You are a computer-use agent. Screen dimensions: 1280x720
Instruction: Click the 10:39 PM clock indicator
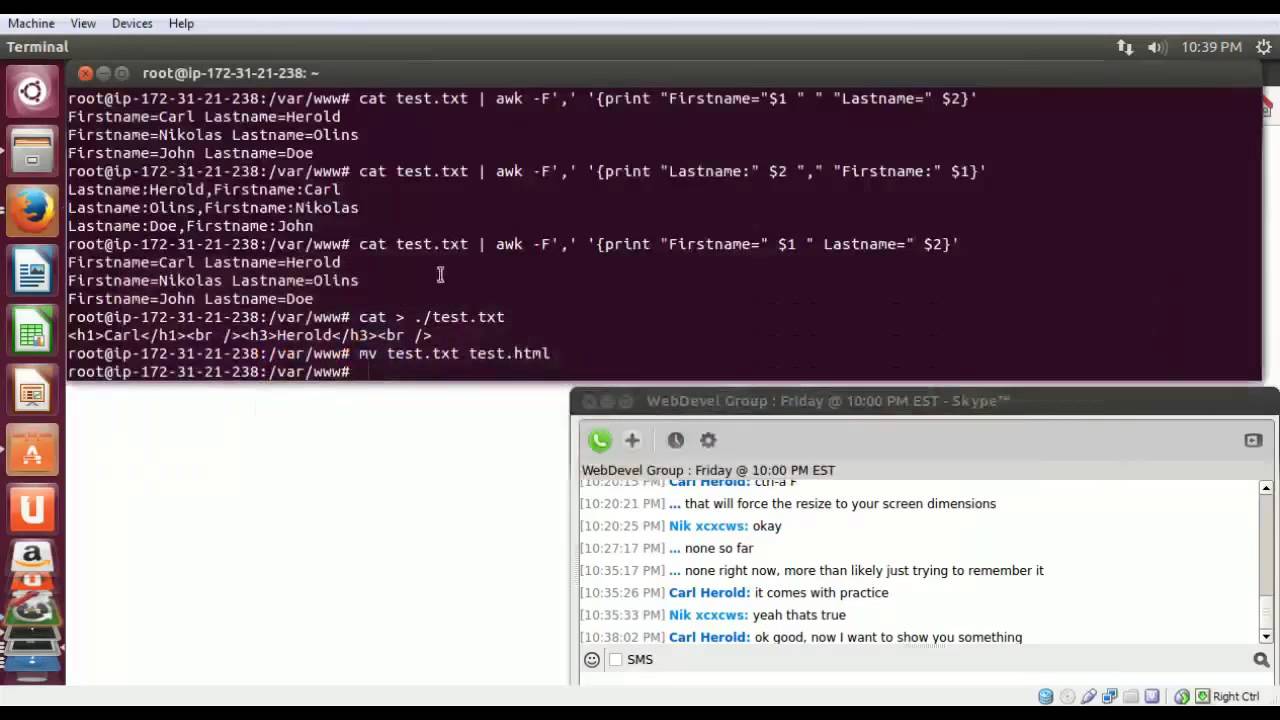tap(1211, 47)
